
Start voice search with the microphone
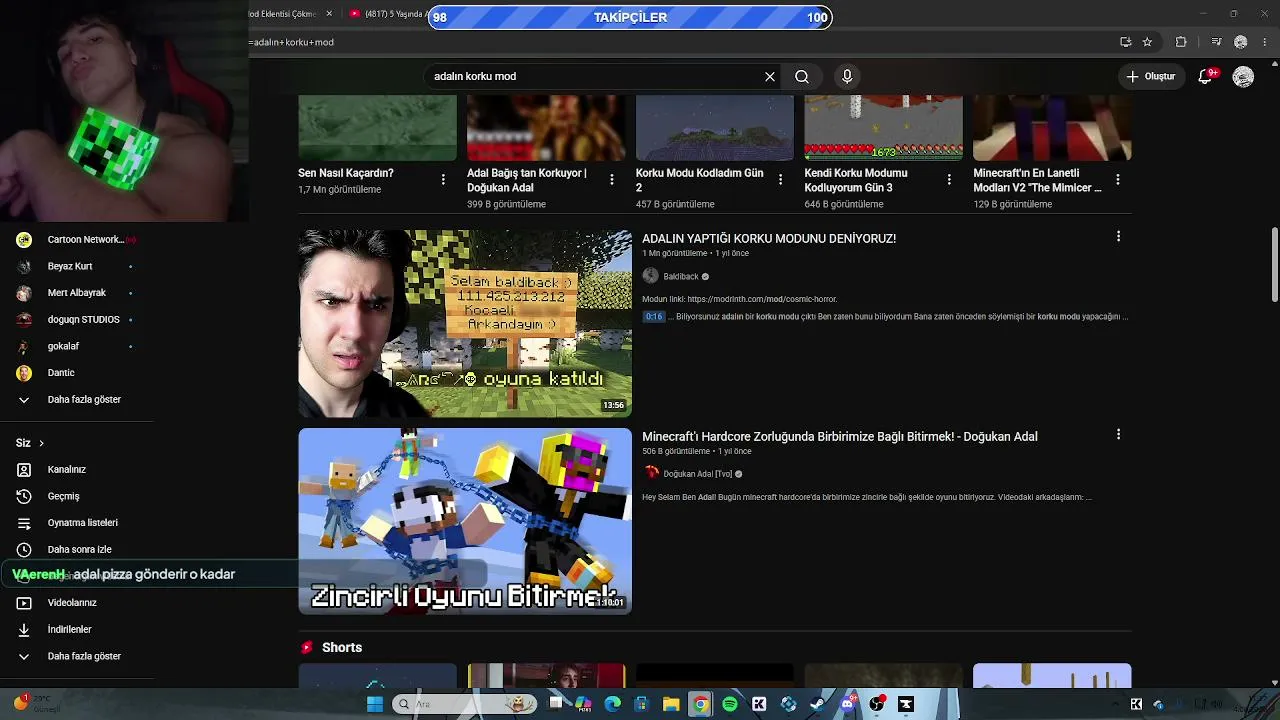click(x=847, y=76)
